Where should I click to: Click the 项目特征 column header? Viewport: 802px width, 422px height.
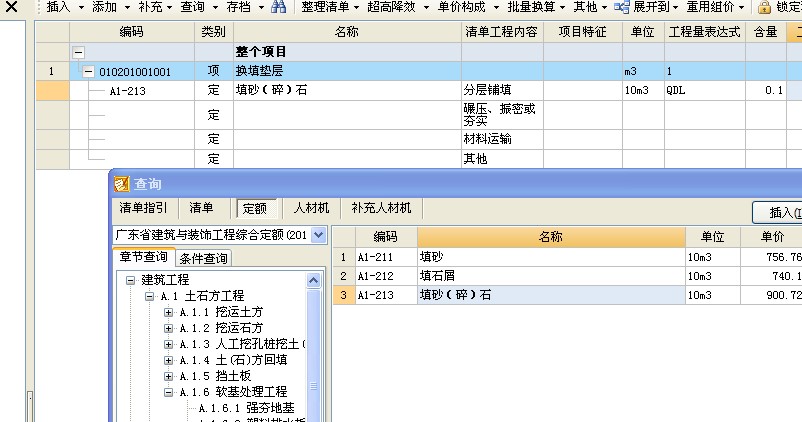pyautogui.click(x=583, y=32)
